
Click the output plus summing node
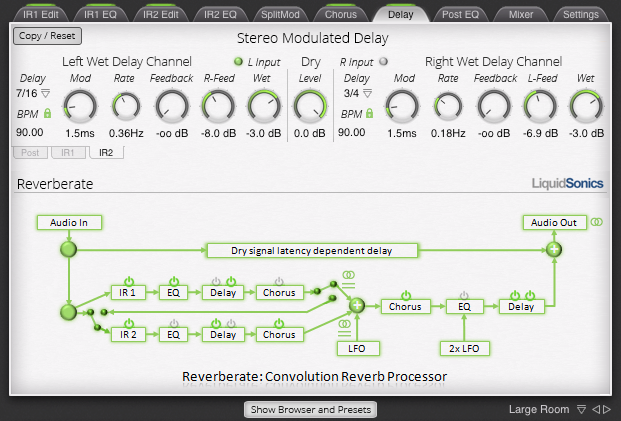click(554, 250)
